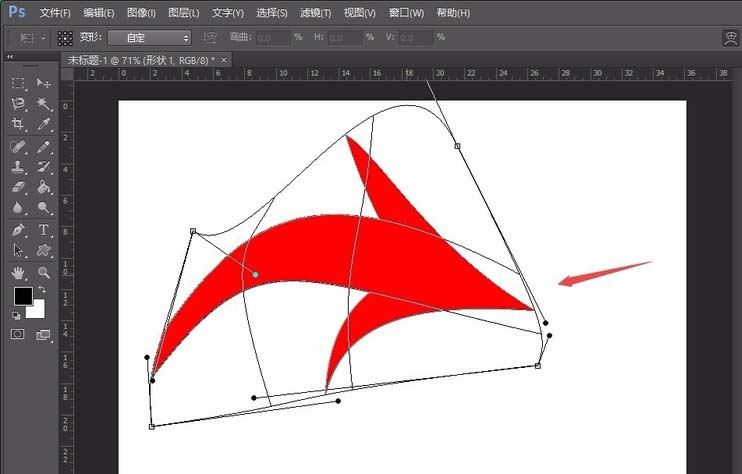
Task: Select the History Brush tool
Action: coord(44,167)
